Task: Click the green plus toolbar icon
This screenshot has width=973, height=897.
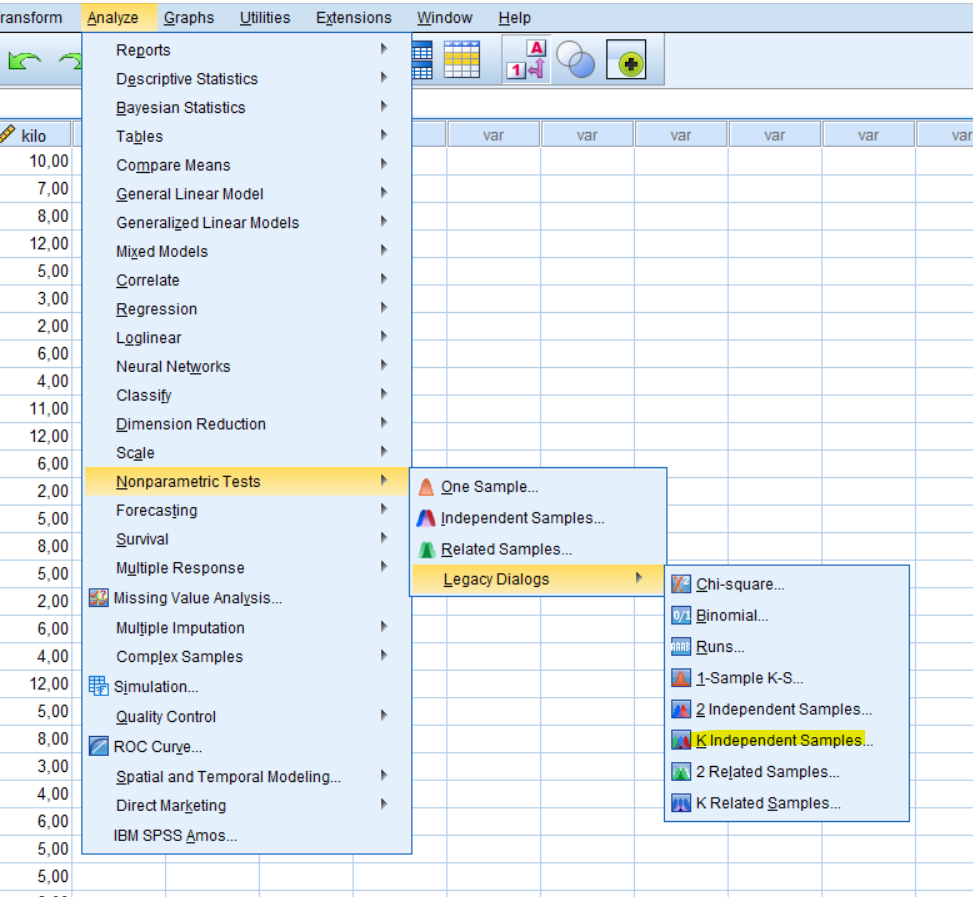Action: coord(630,62)
